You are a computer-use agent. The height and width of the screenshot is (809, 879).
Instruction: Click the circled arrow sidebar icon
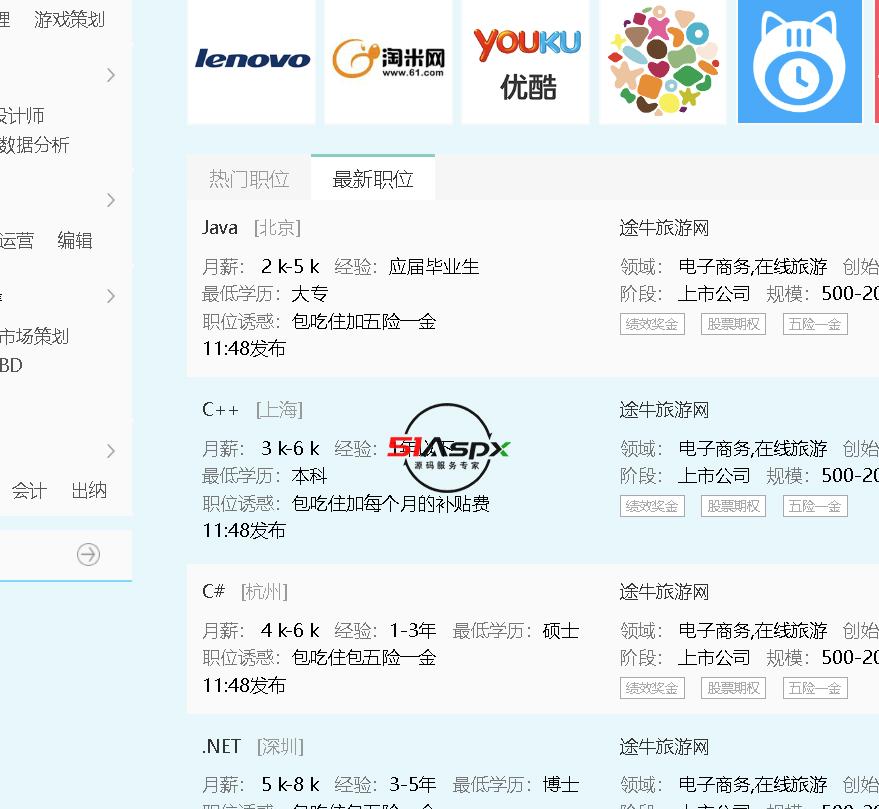pos(89,554)
